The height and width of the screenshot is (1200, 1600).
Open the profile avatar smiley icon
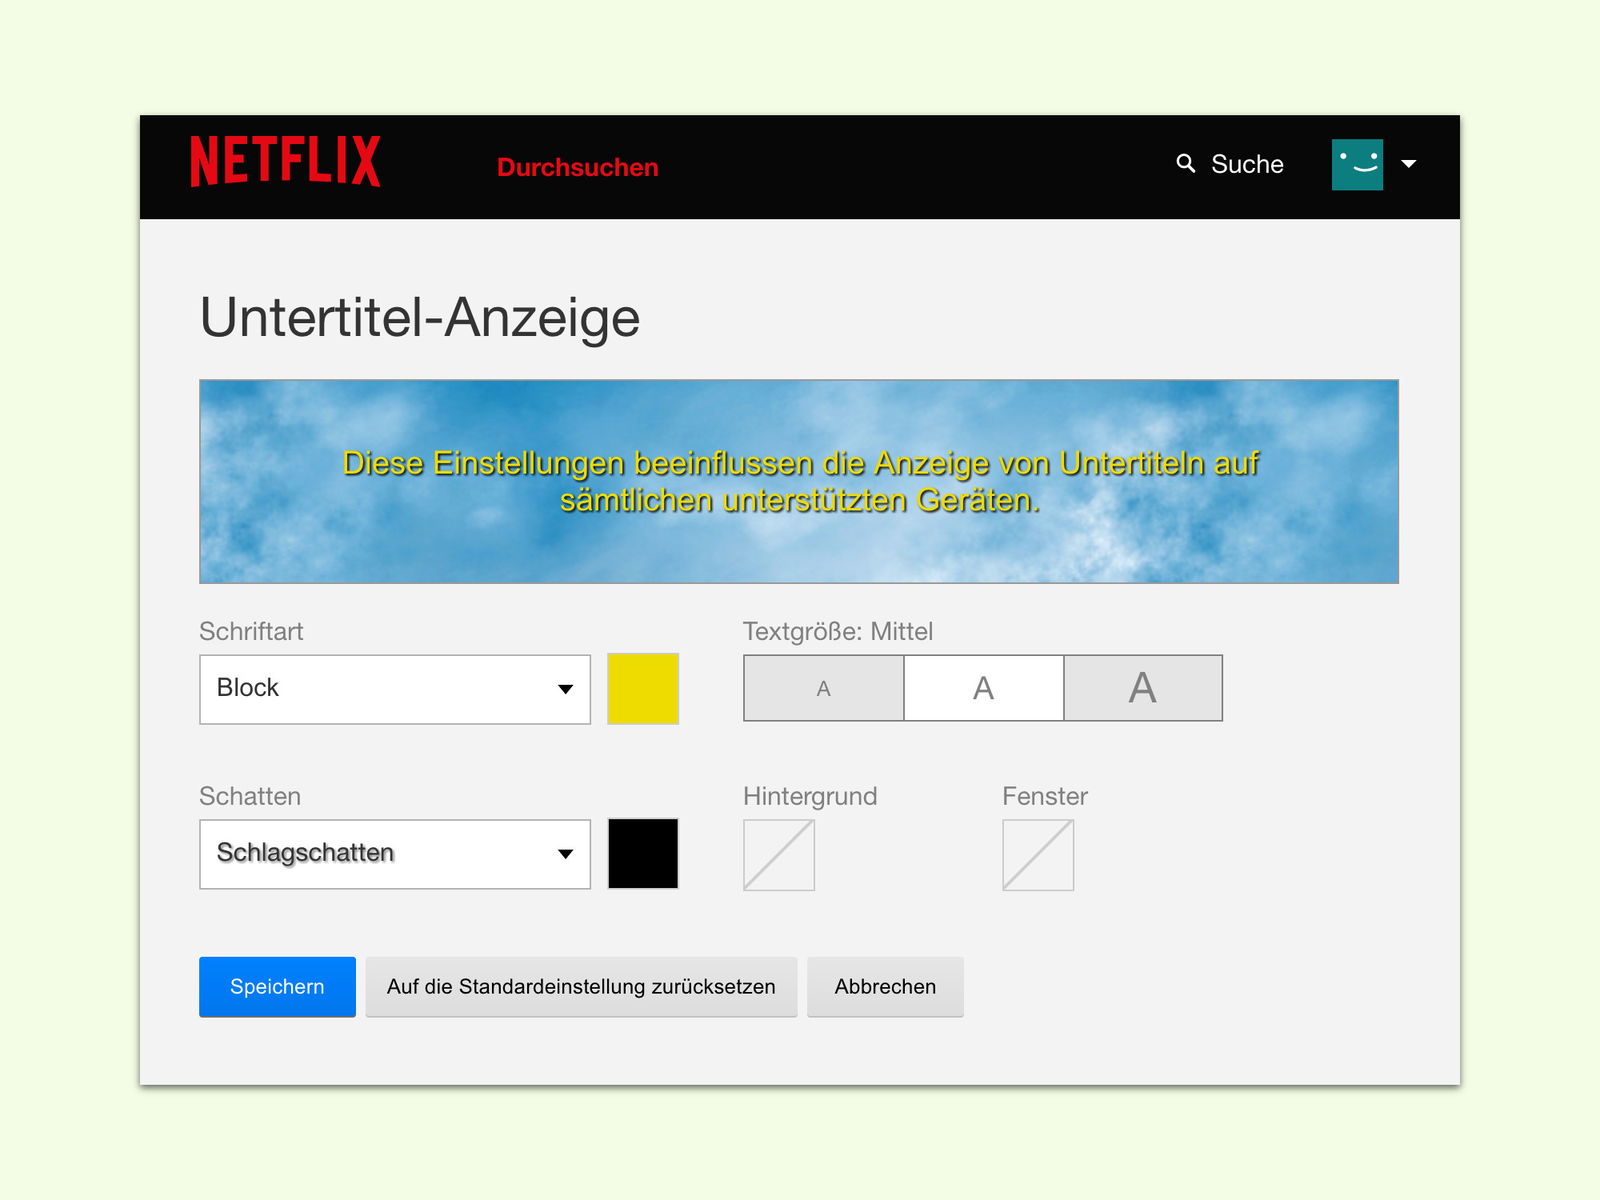[1357, 164]
